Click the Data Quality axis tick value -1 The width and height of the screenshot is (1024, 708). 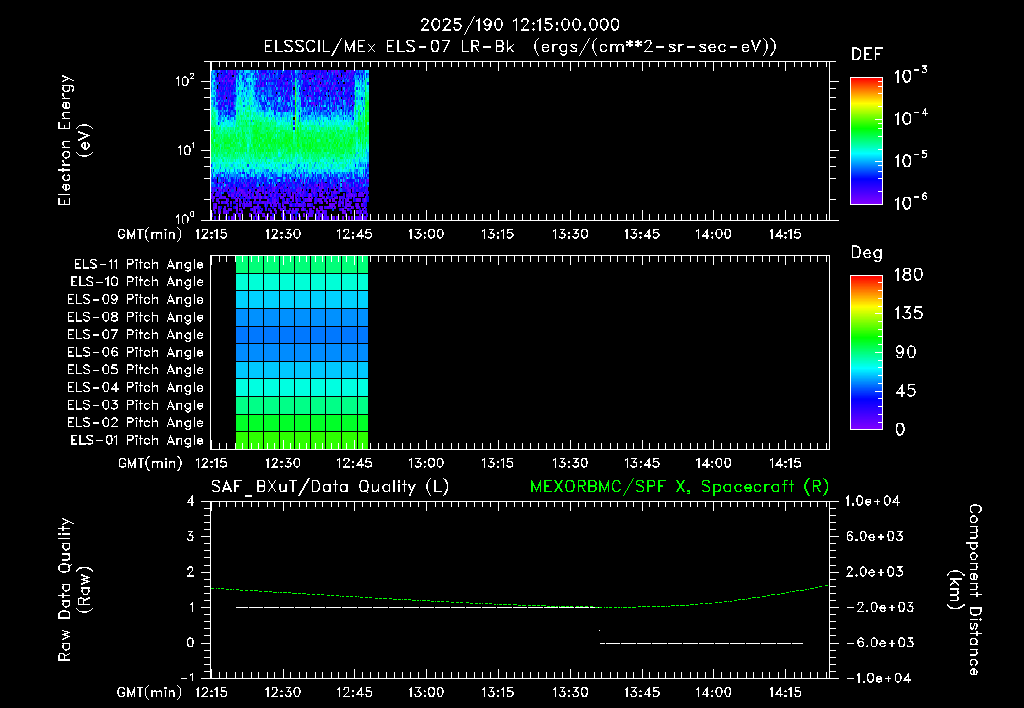pos(187,678)
